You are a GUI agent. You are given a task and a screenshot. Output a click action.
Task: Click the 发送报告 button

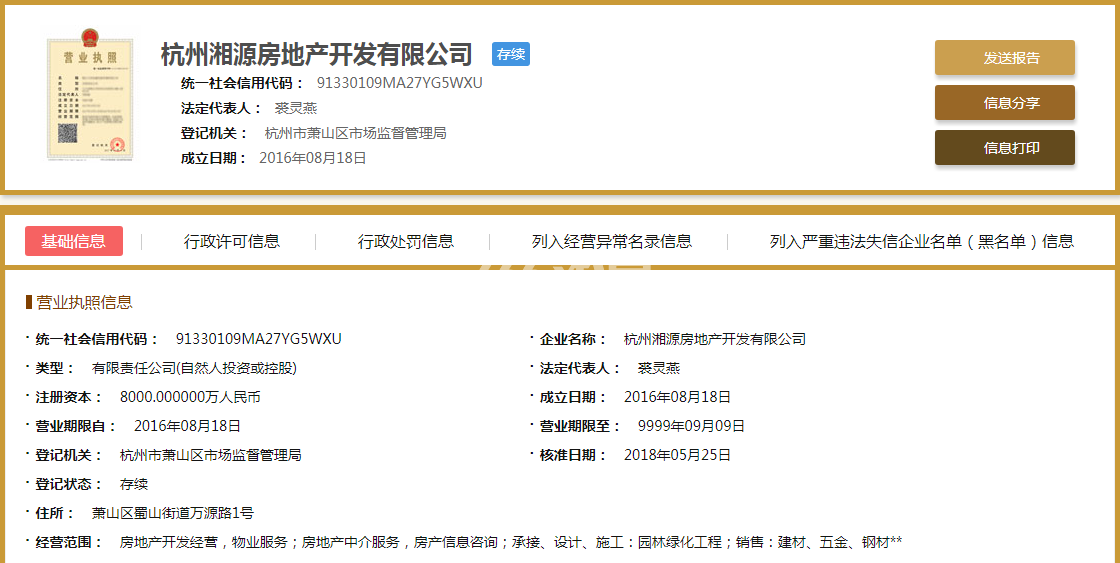point(1004,58)
